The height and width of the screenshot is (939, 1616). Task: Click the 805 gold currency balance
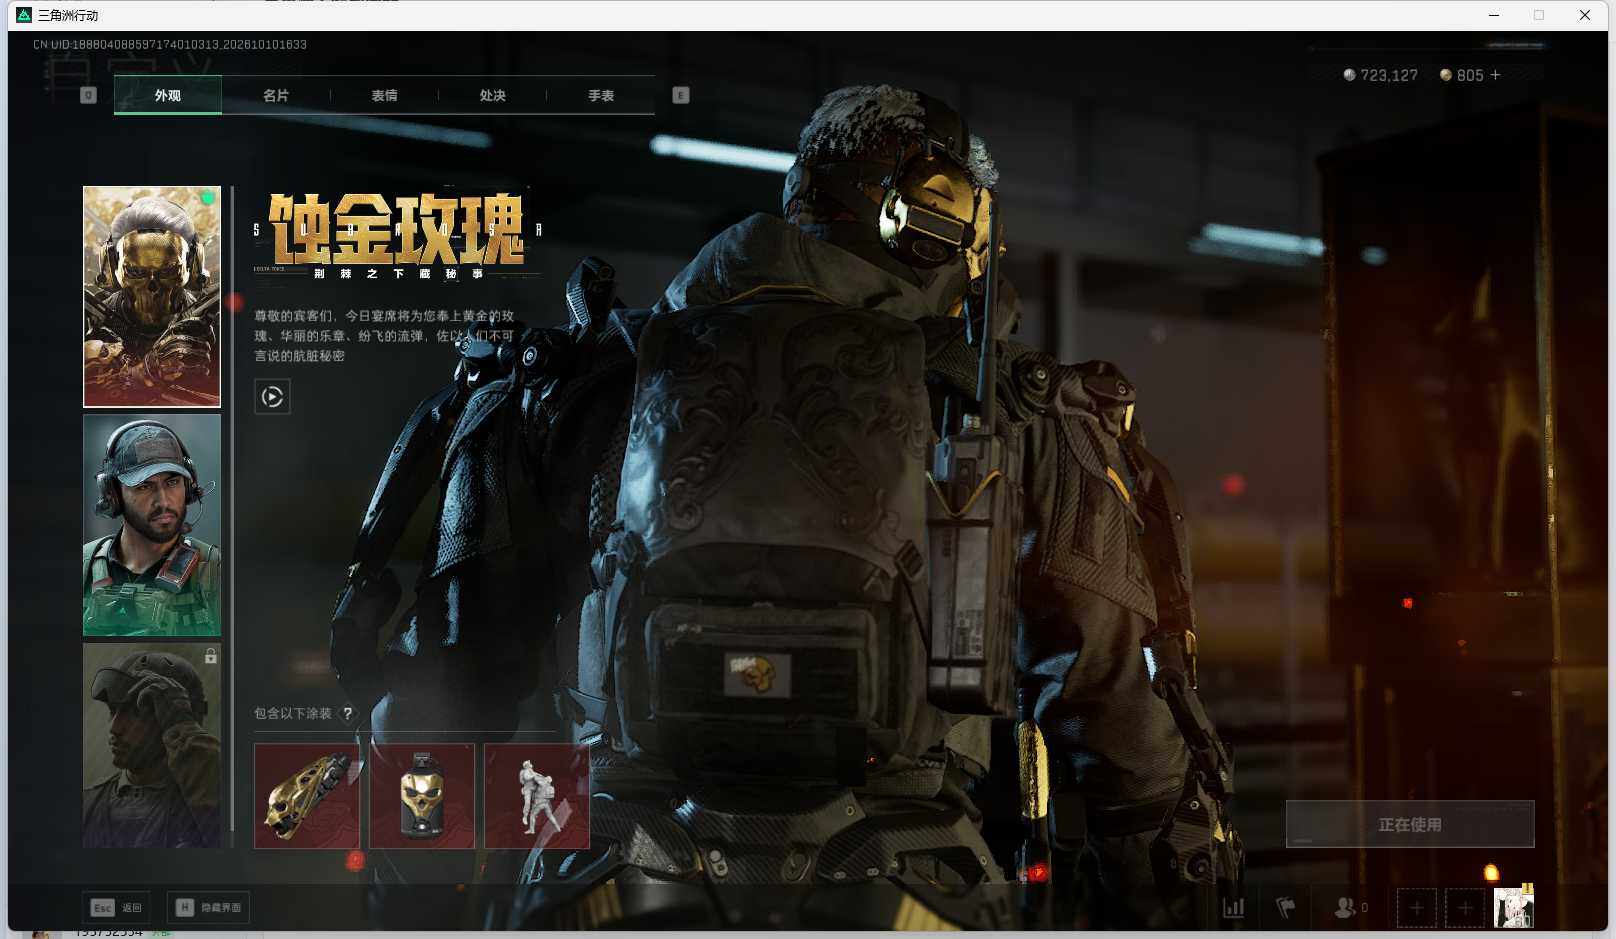click(1461, 75)
